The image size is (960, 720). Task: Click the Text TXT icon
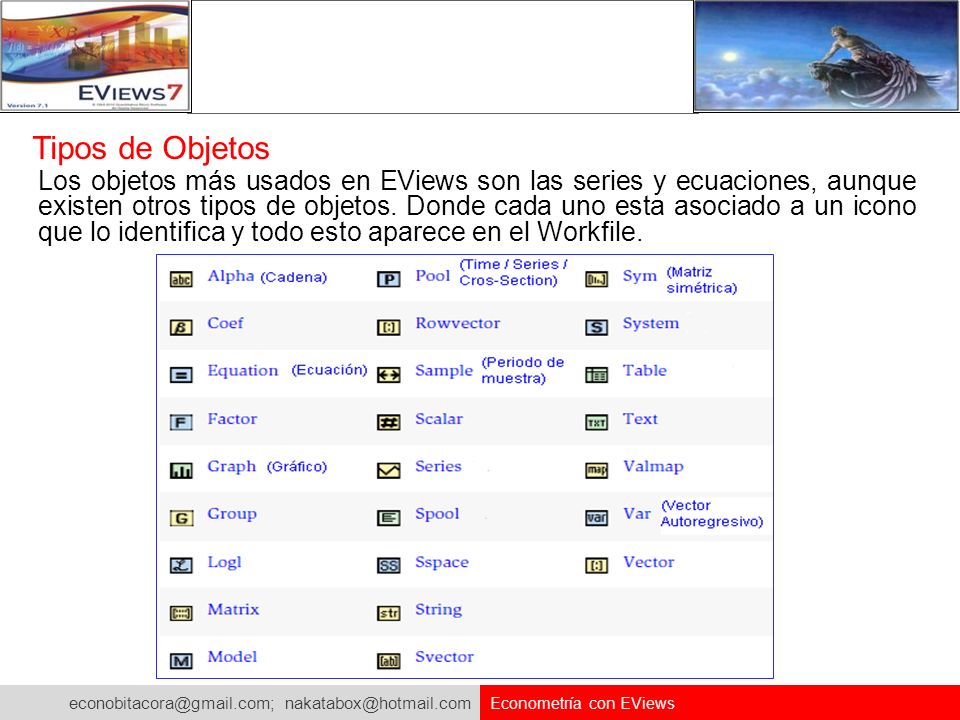coord(597,422)
